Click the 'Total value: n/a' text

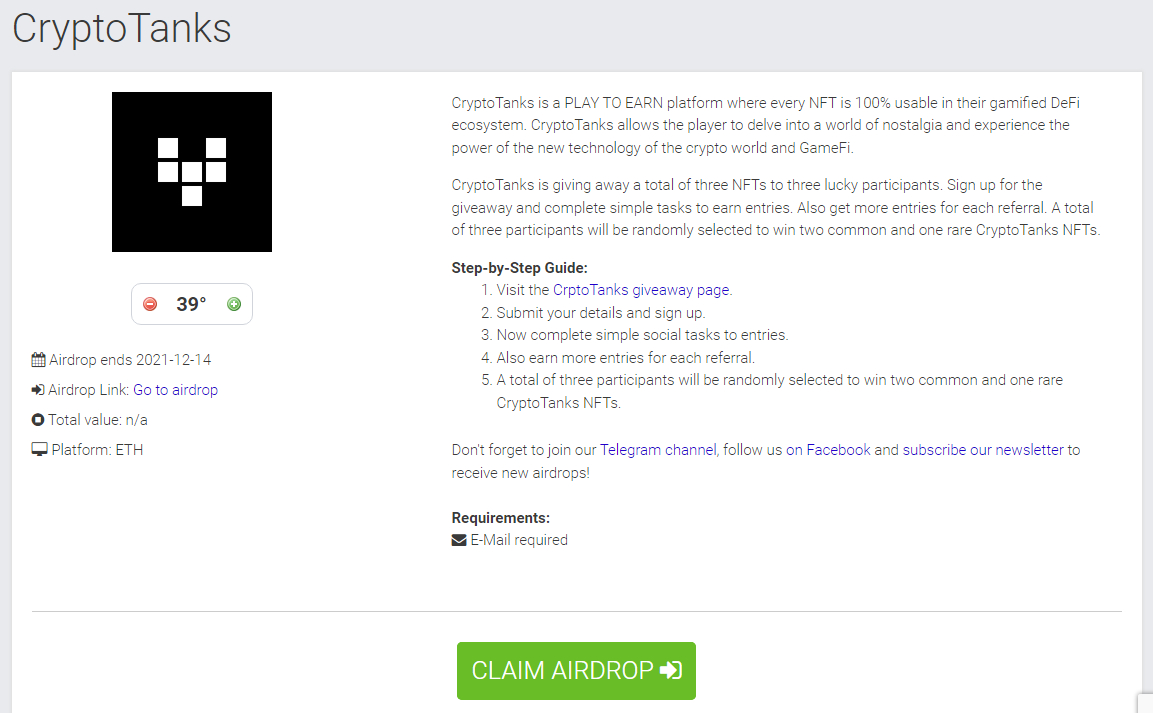click(x=98, y=420)
